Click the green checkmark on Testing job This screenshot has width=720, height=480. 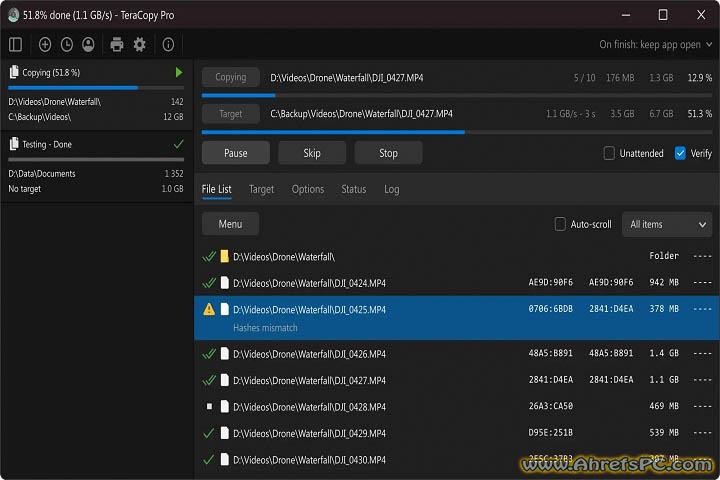179,144
